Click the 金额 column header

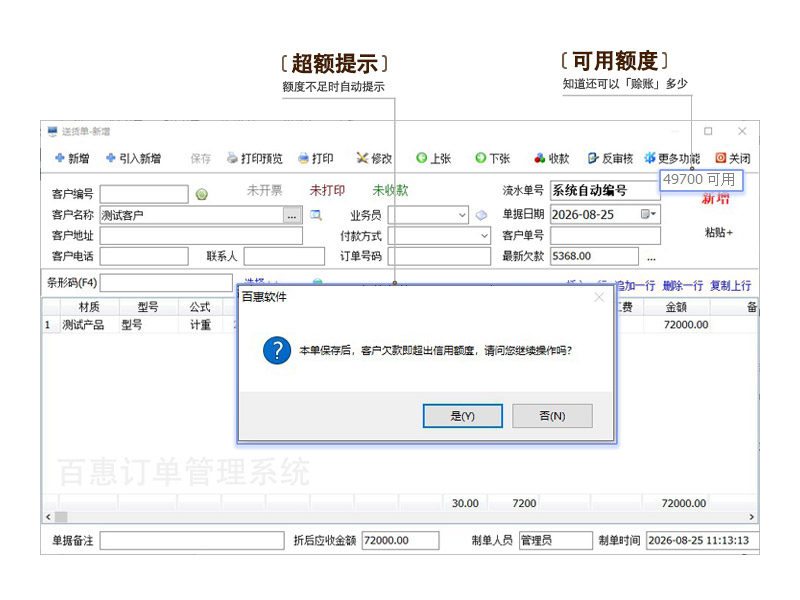(676, 307)
